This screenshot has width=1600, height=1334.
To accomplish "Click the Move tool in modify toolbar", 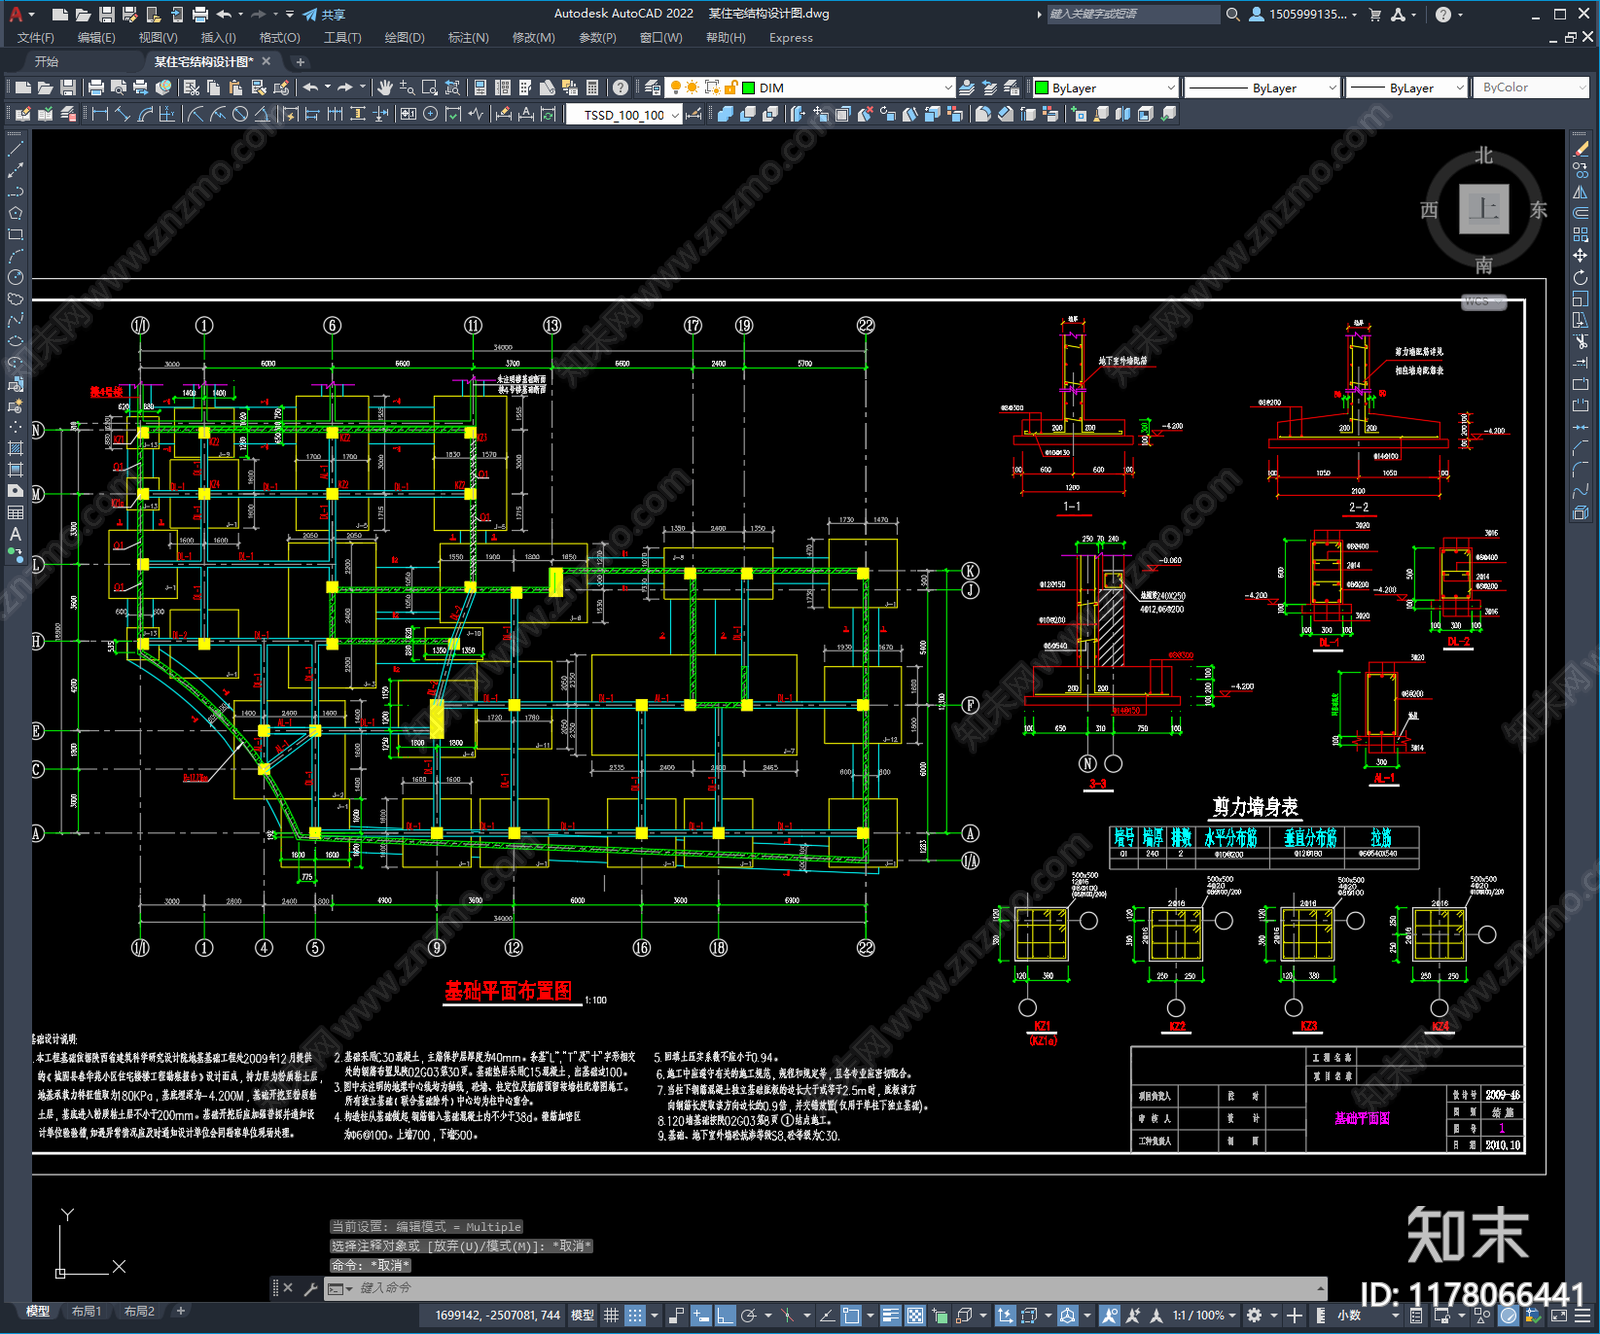I will (1580, 255).
